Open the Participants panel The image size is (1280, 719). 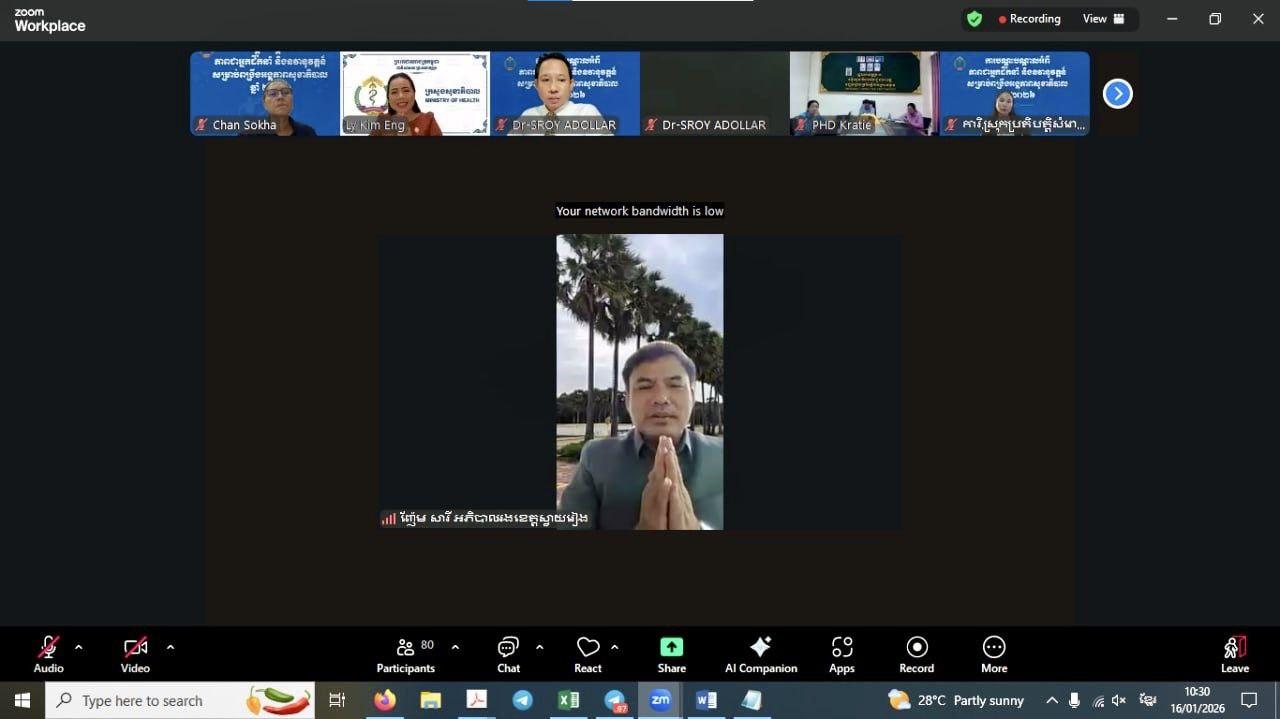coord(405,655)
